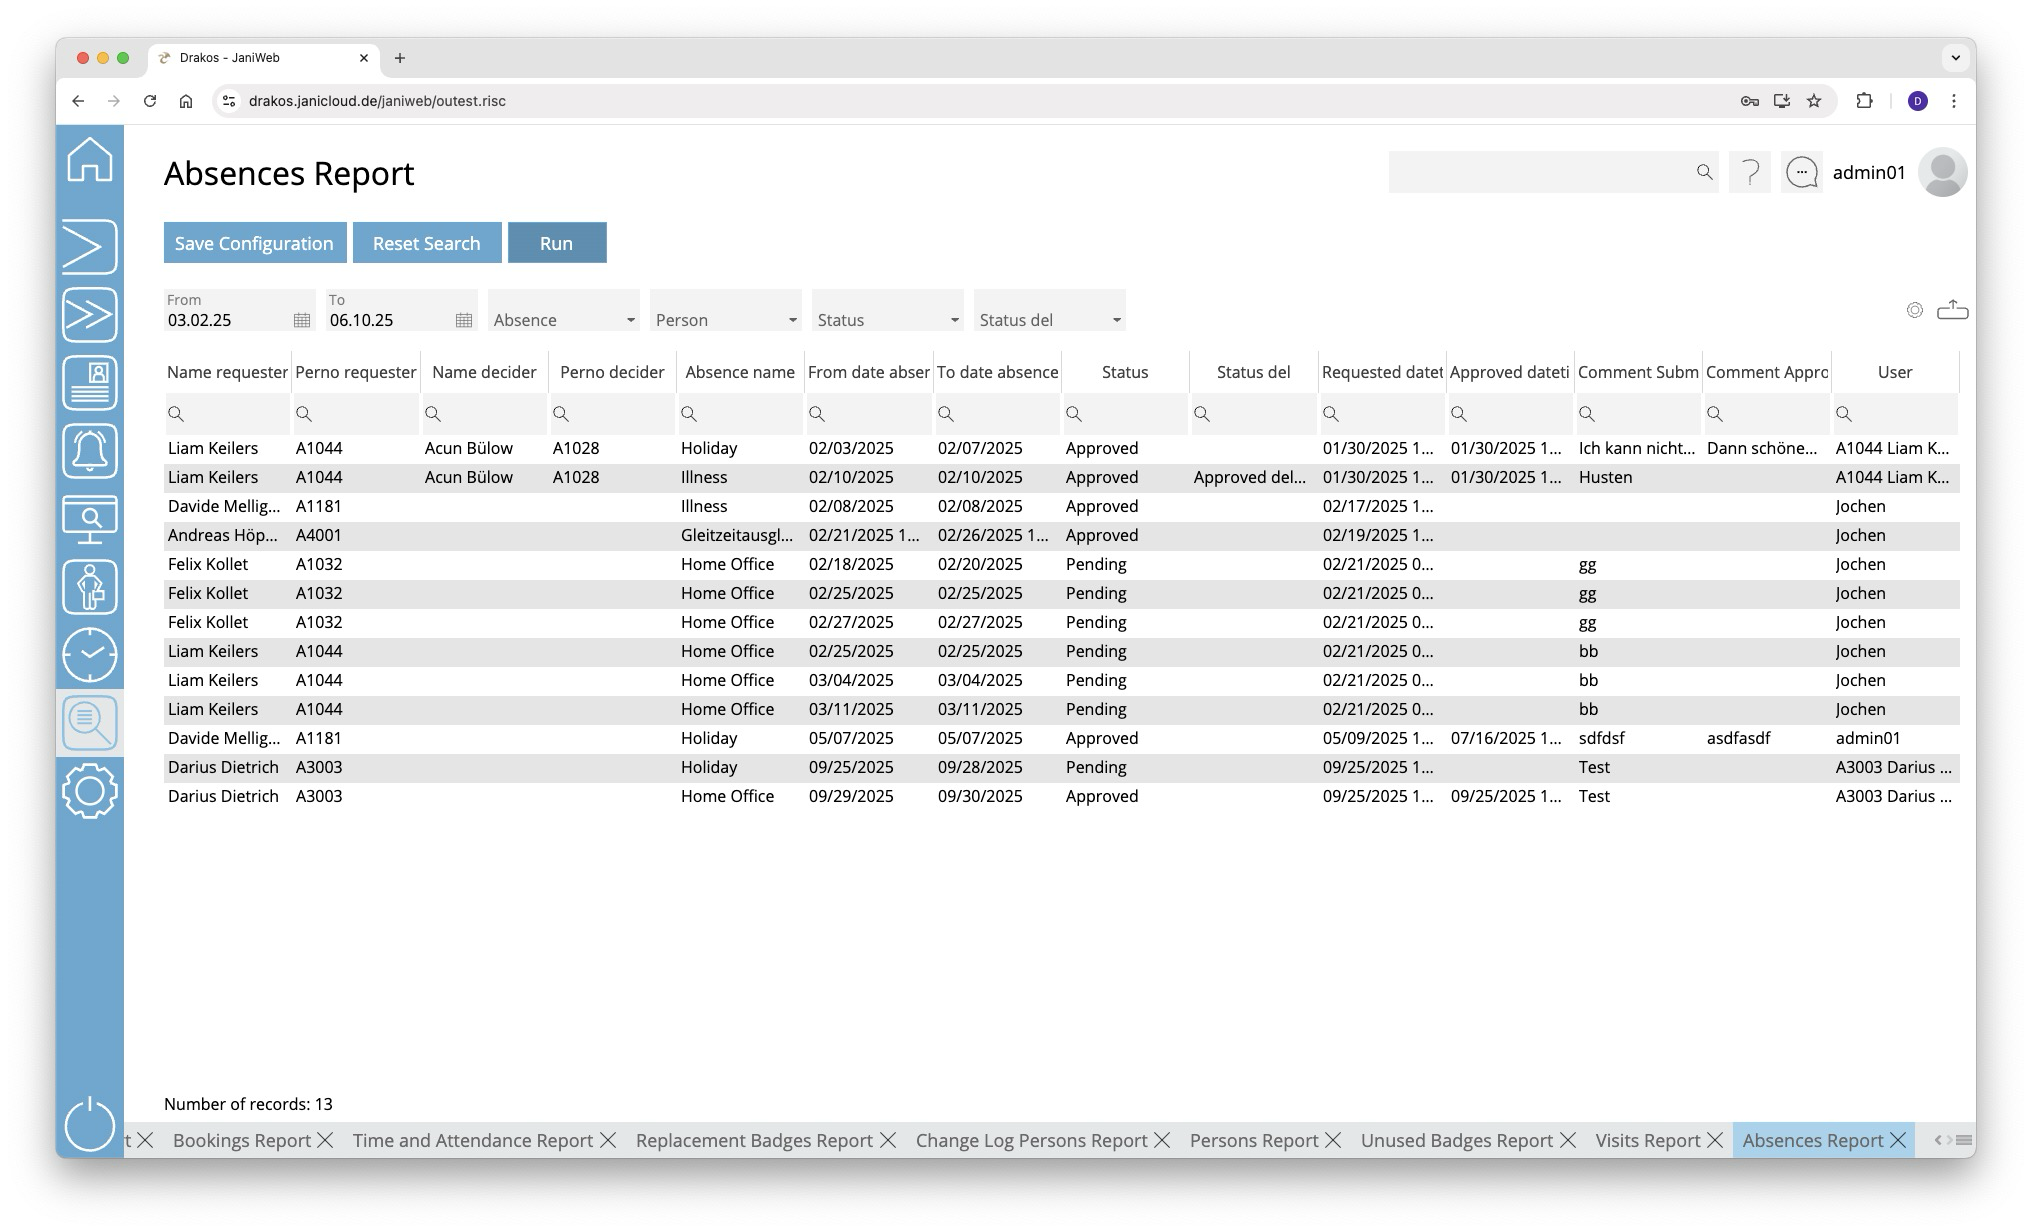Sort by the Status column header
The height and width of the screenshot is (1232, 2032).
point(1124,372)
